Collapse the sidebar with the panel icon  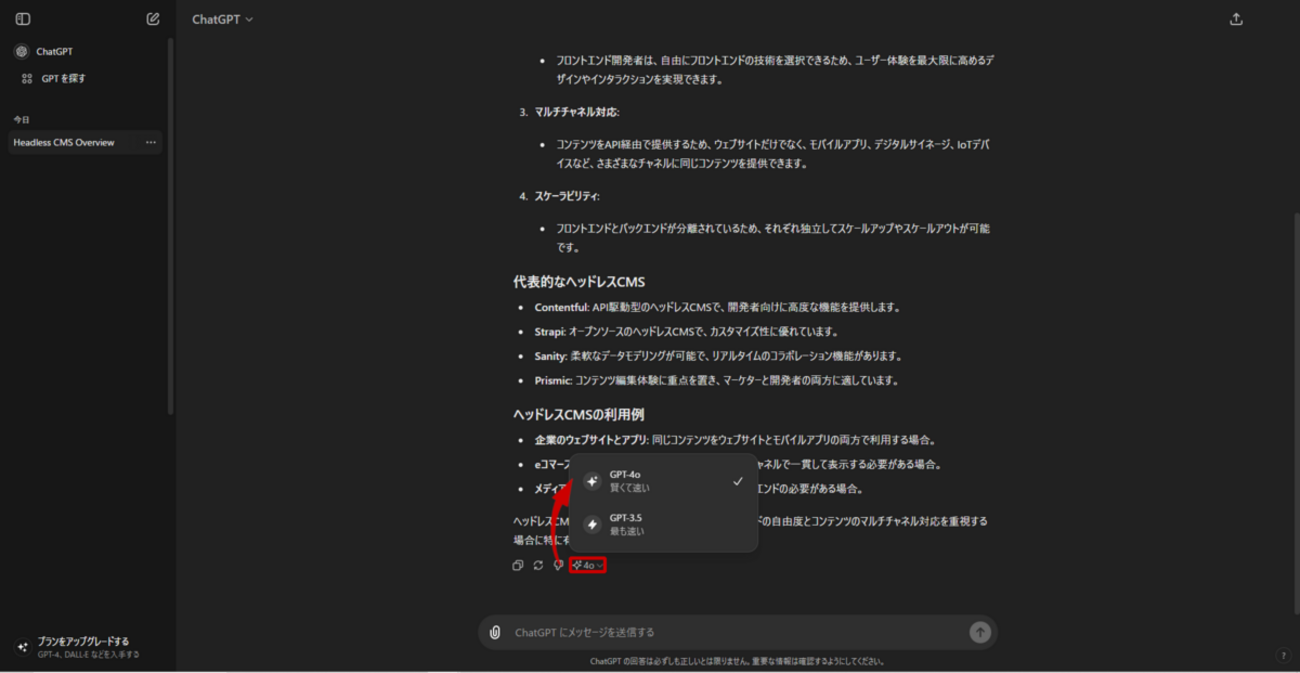tap(23, 19)
